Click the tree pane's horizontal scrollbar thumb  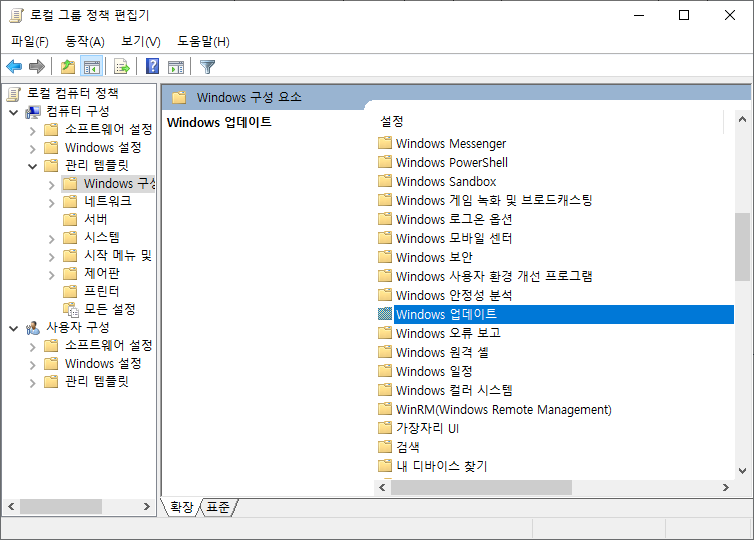click(x=61, y=506)
